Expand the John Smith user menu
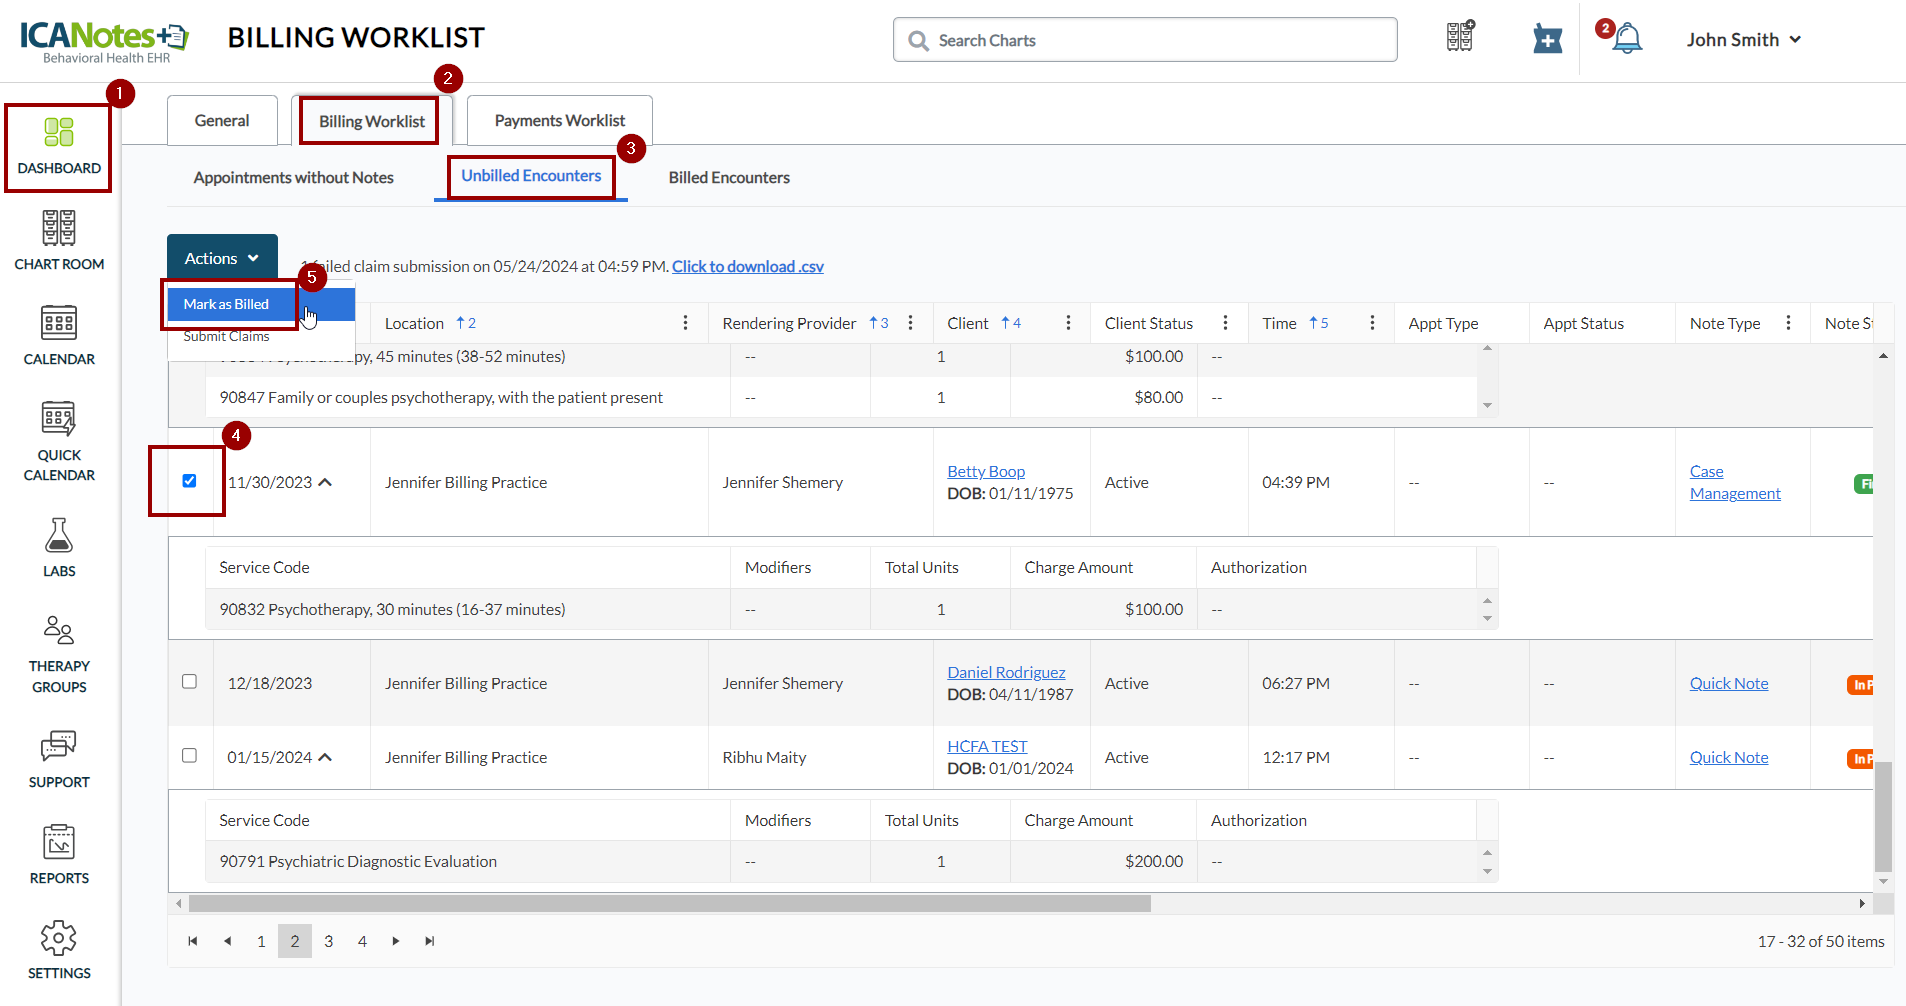This screenshot has height=1006, width=1906. coord(1743,40)
